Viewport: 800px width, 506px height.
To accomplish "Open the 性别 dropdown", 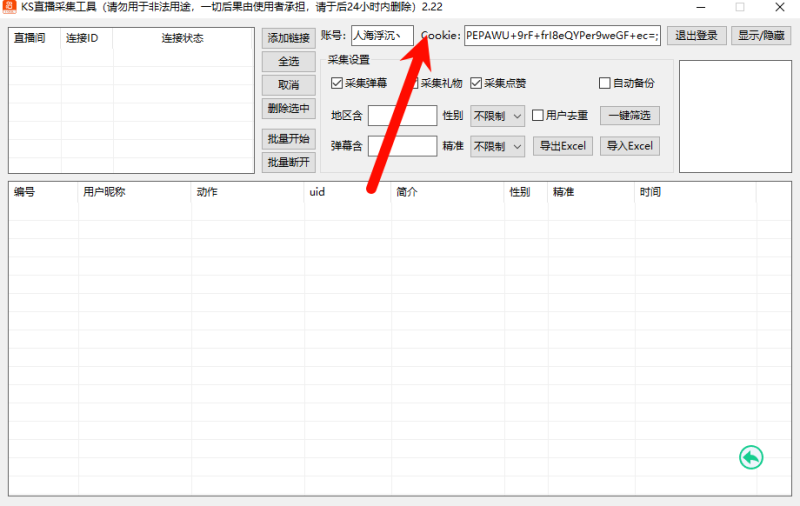I will [x=497, y=116].
